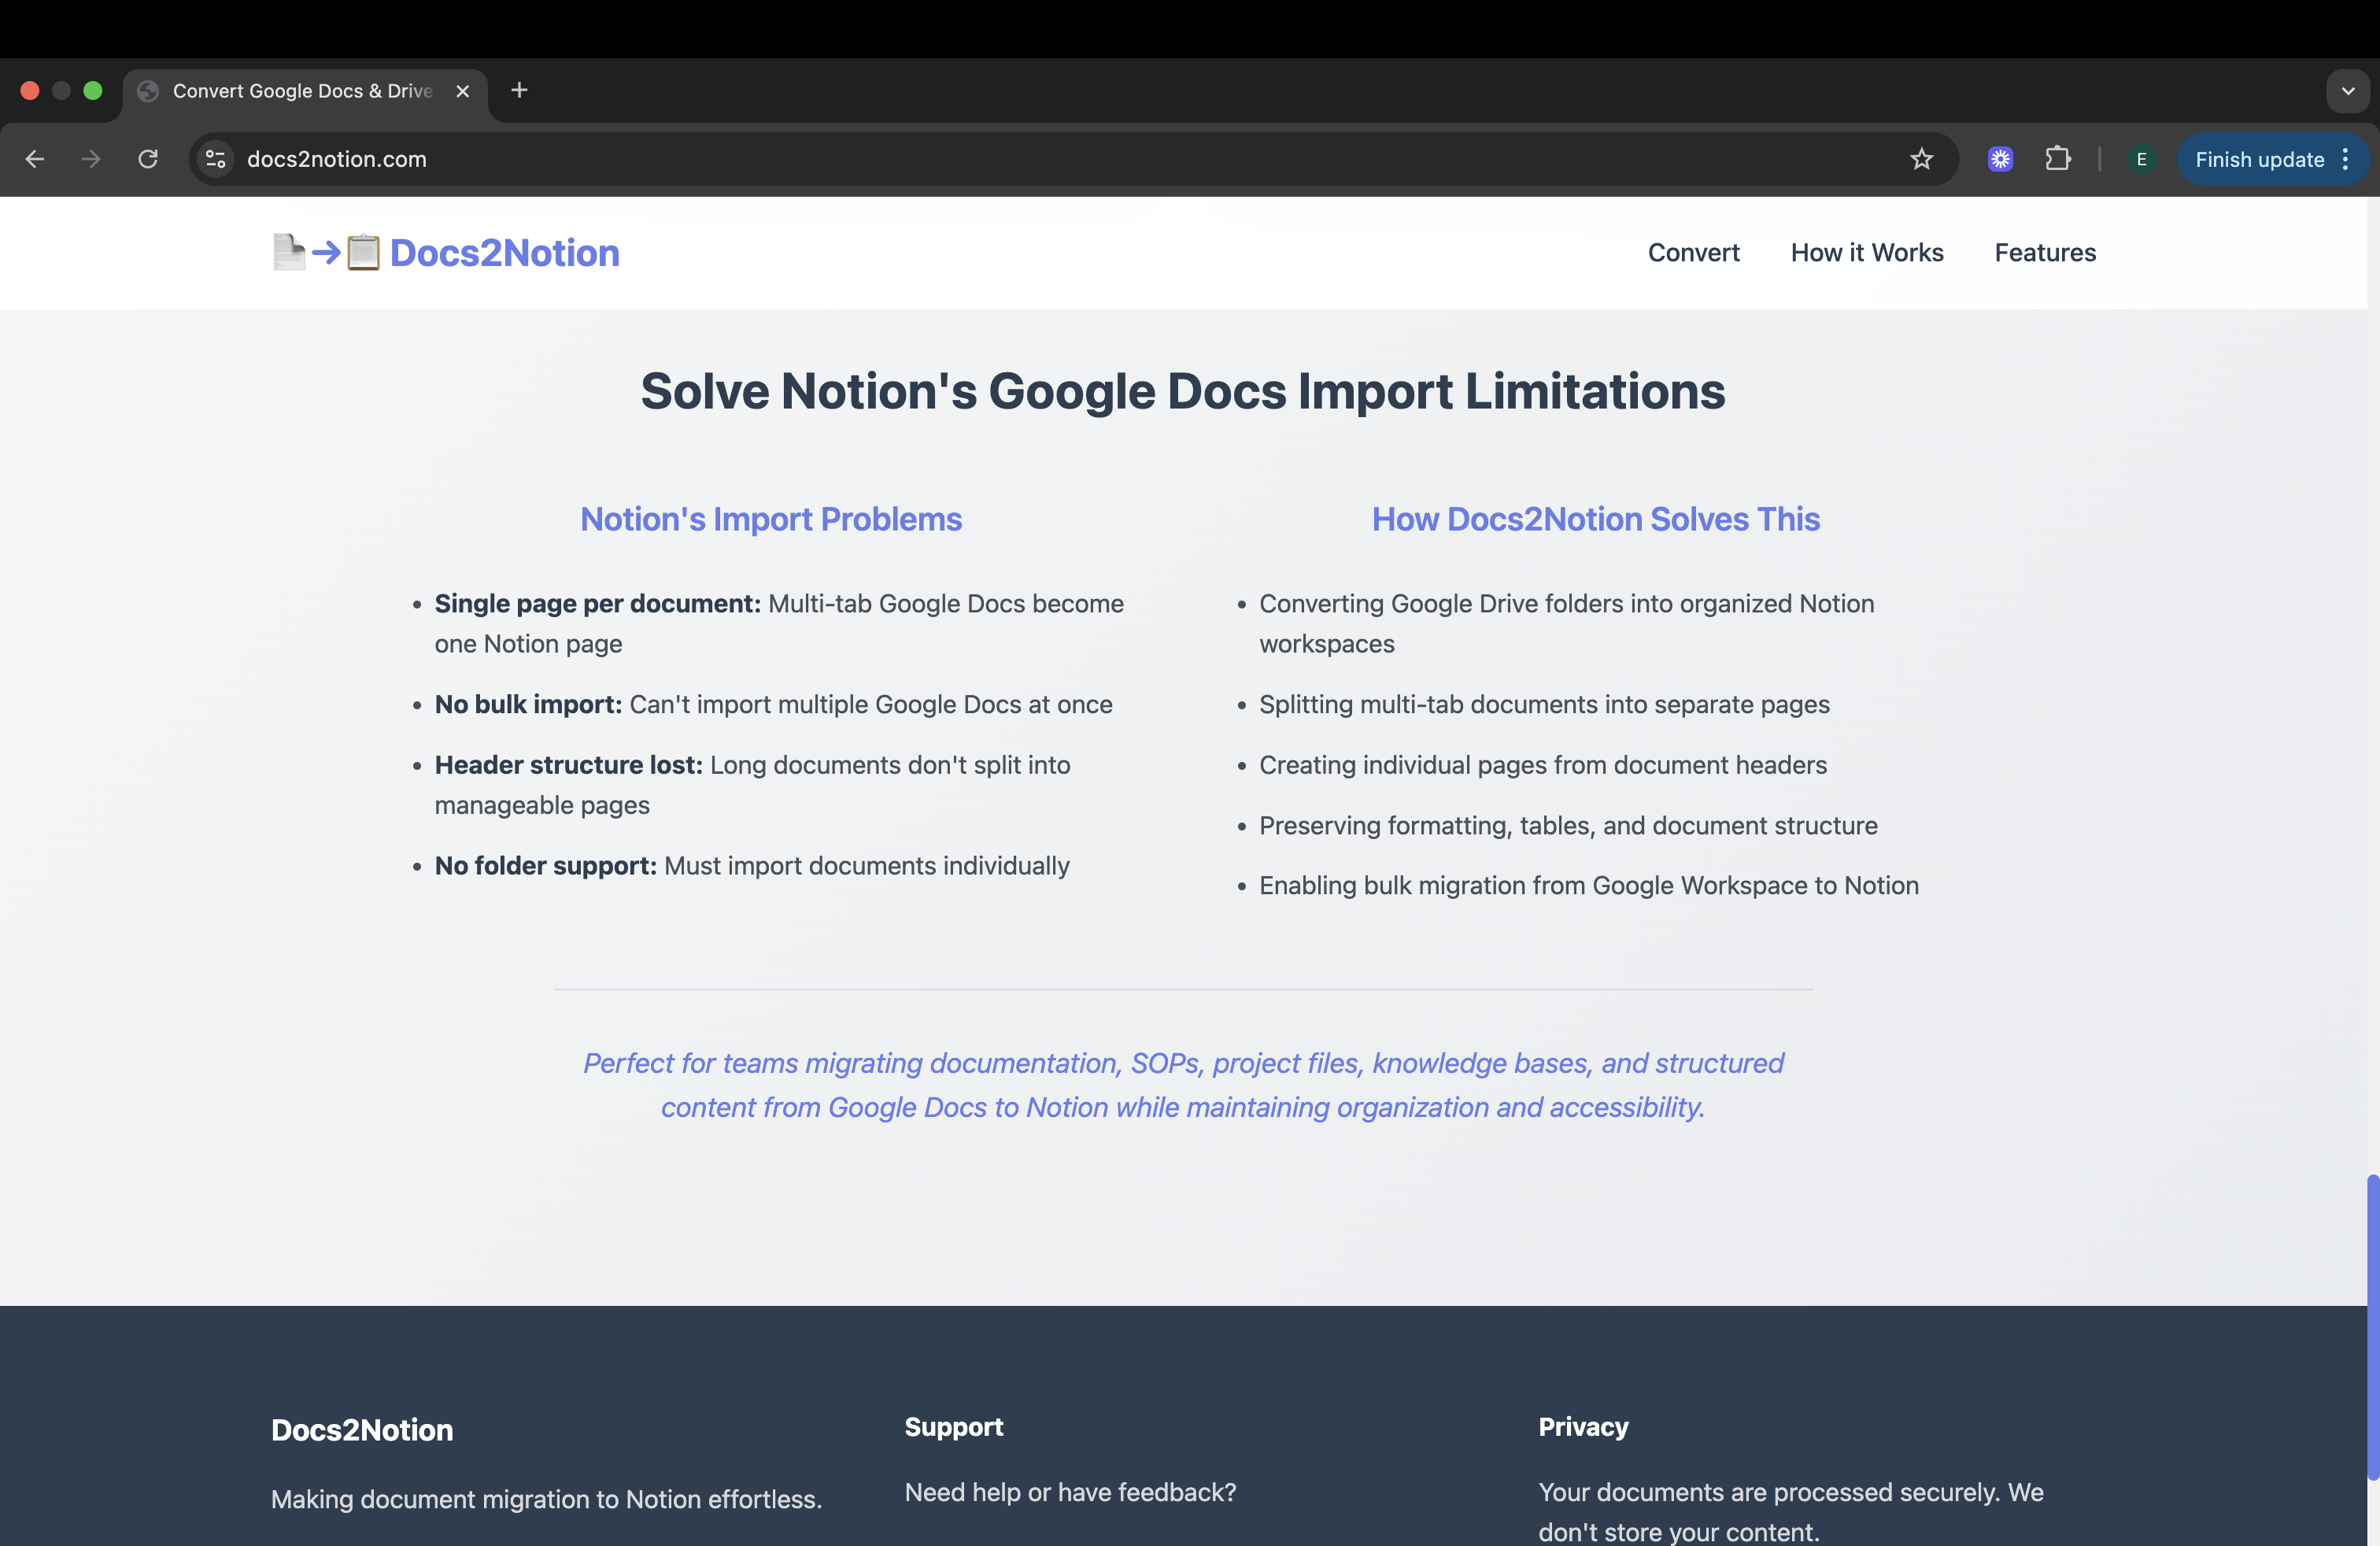Click the footer Docs2Notion title
This screenshot has height=1546, width=2380.
tap(362, 1430)
